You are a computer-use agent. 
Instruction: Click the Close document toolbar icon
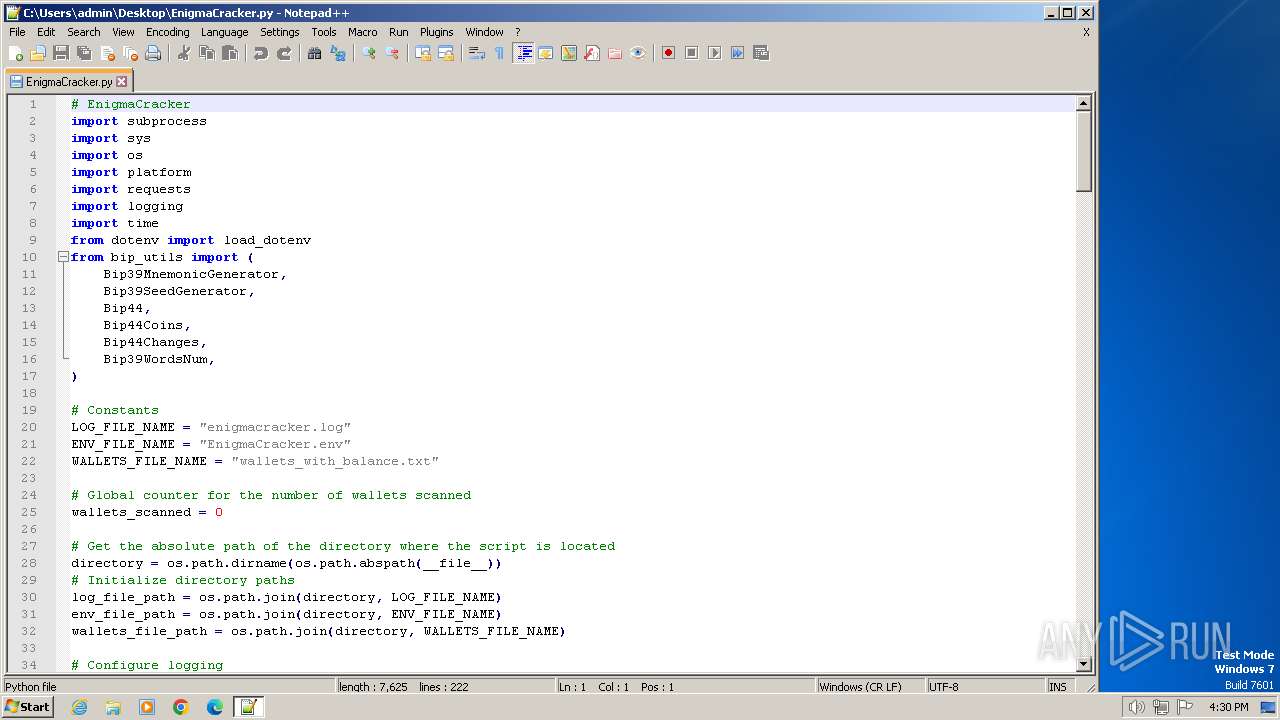point(107,53)
